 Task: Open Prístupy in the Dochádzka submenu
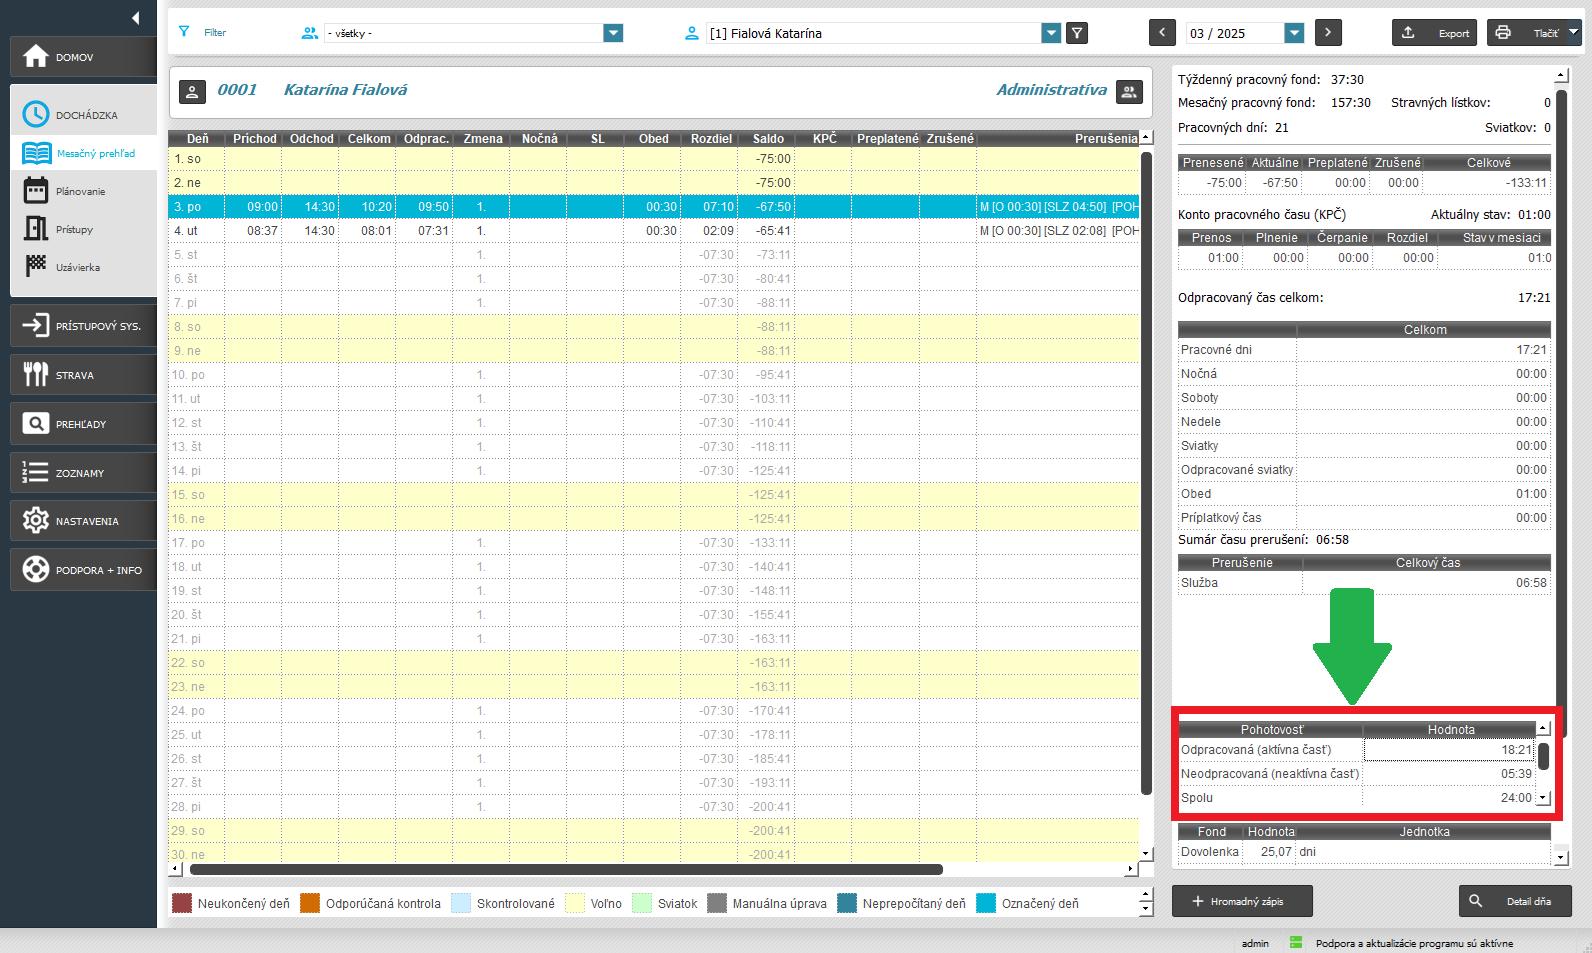coord(74,229)
